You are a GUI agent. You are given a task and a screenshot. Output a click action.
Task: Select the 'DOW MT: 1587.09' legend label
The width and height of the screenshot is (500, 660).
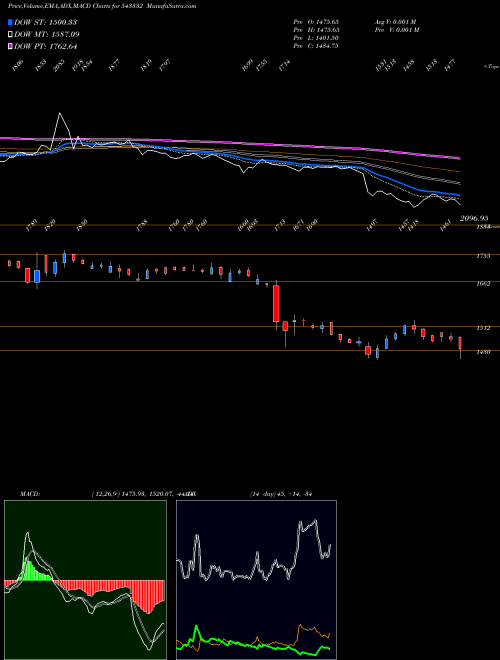click(x=47, y=34)
